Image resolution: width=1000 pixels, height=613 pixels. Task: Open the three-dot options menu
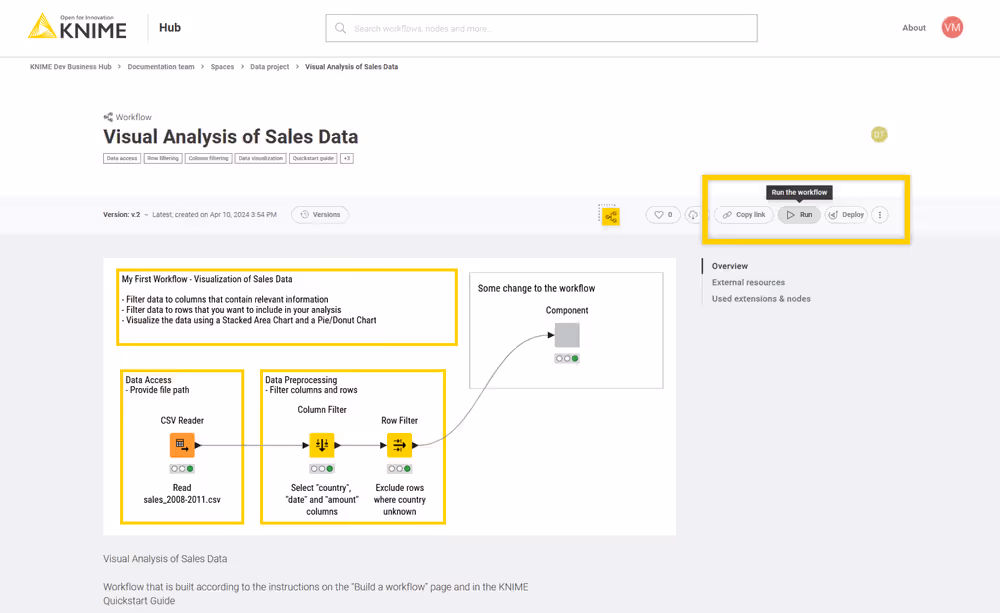(x=879, y=214)
